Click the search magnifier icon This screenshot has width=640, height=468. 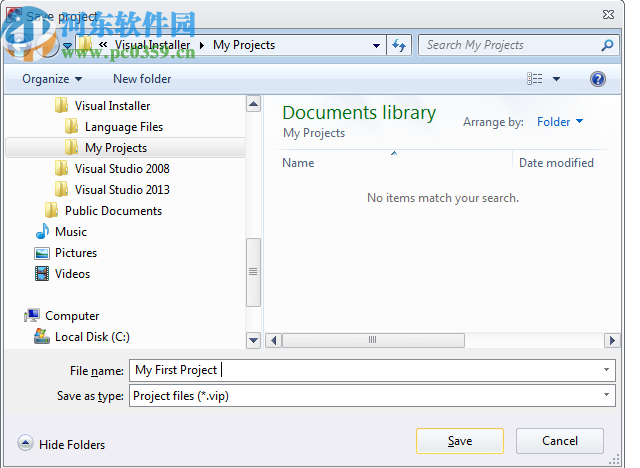(607, 45)
